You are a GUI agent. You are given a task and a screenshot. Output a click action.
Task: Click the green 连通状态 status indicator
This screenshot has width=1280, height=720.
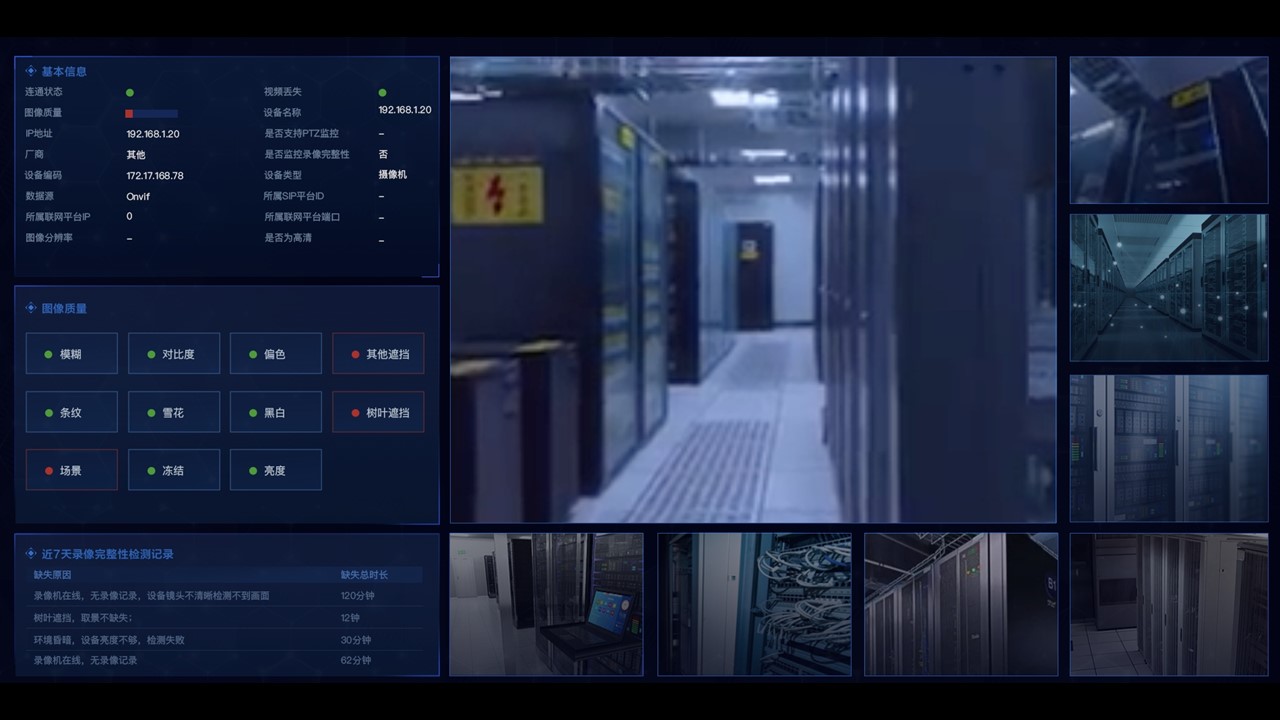pyautogui.click(x=130, y=92)
